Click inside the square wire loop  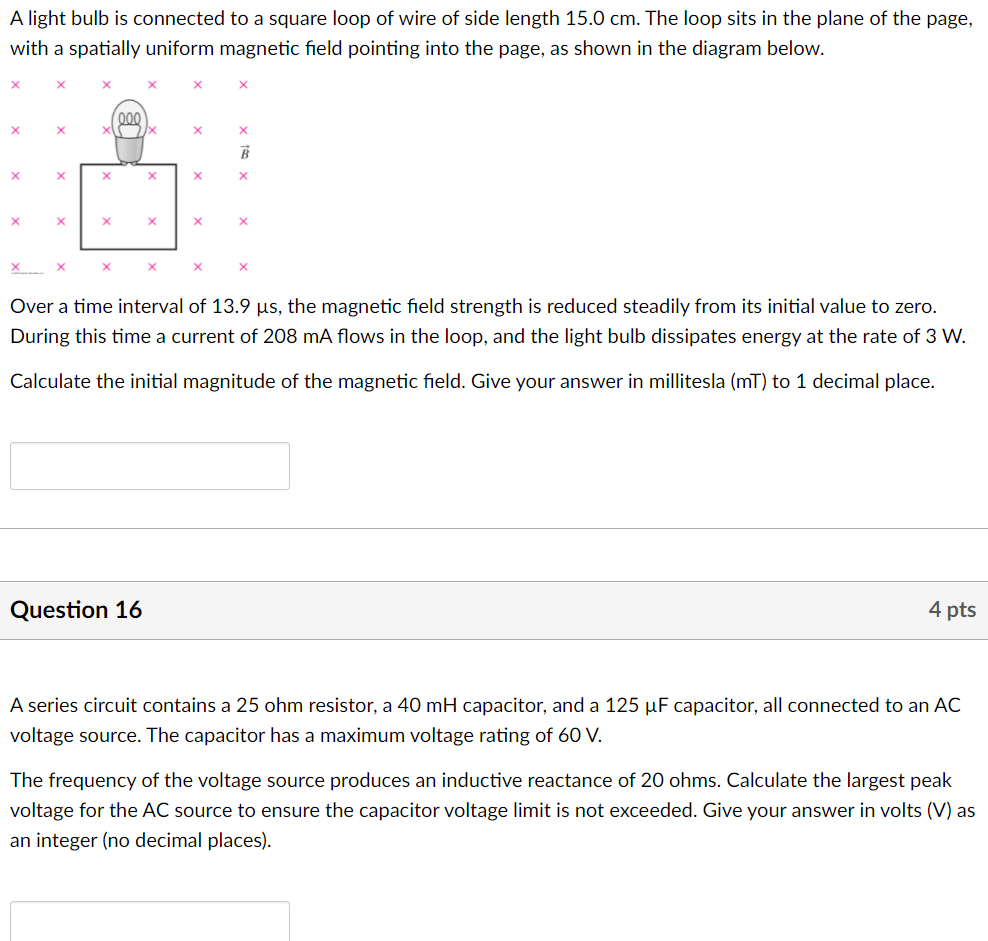click(129, 207)
